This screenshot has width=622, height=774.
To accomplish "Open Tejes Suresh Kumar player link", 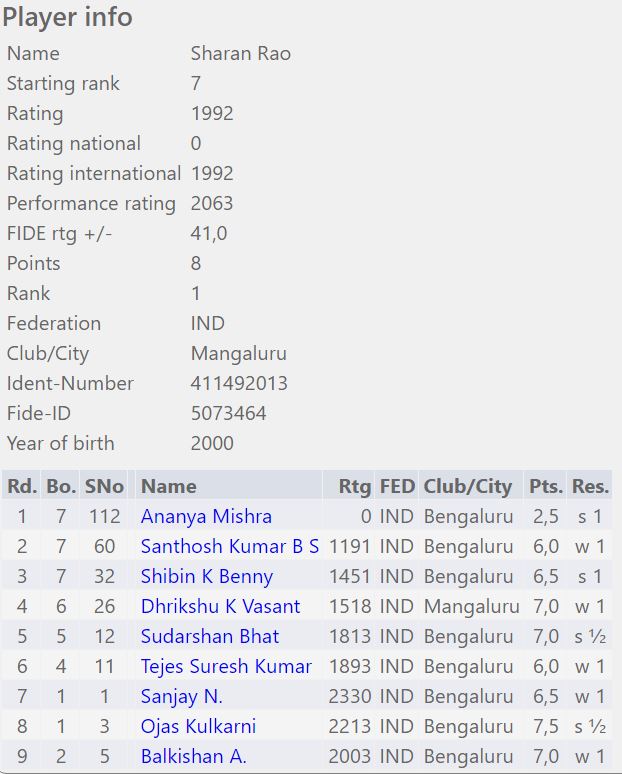I will (226, 667).
